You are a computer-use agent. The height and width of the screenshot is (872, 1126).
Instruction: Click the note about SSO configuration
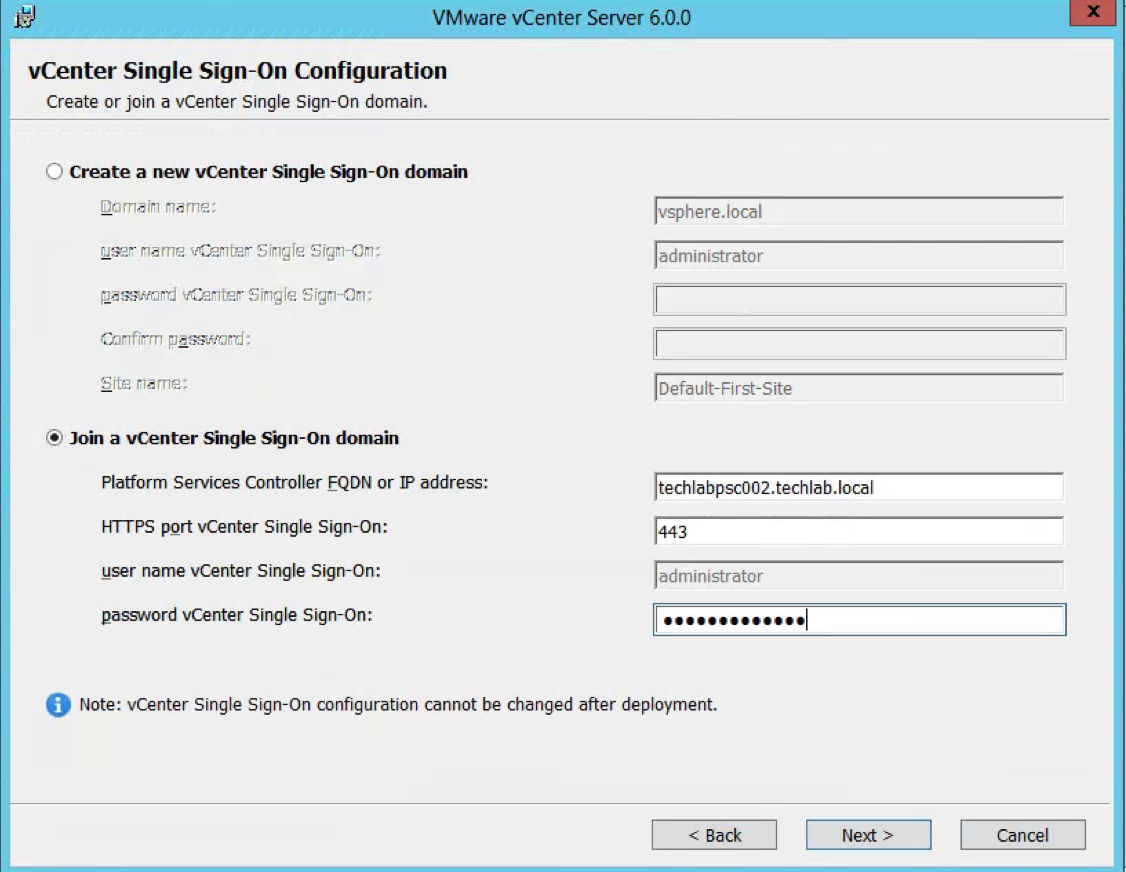(398, 705)
